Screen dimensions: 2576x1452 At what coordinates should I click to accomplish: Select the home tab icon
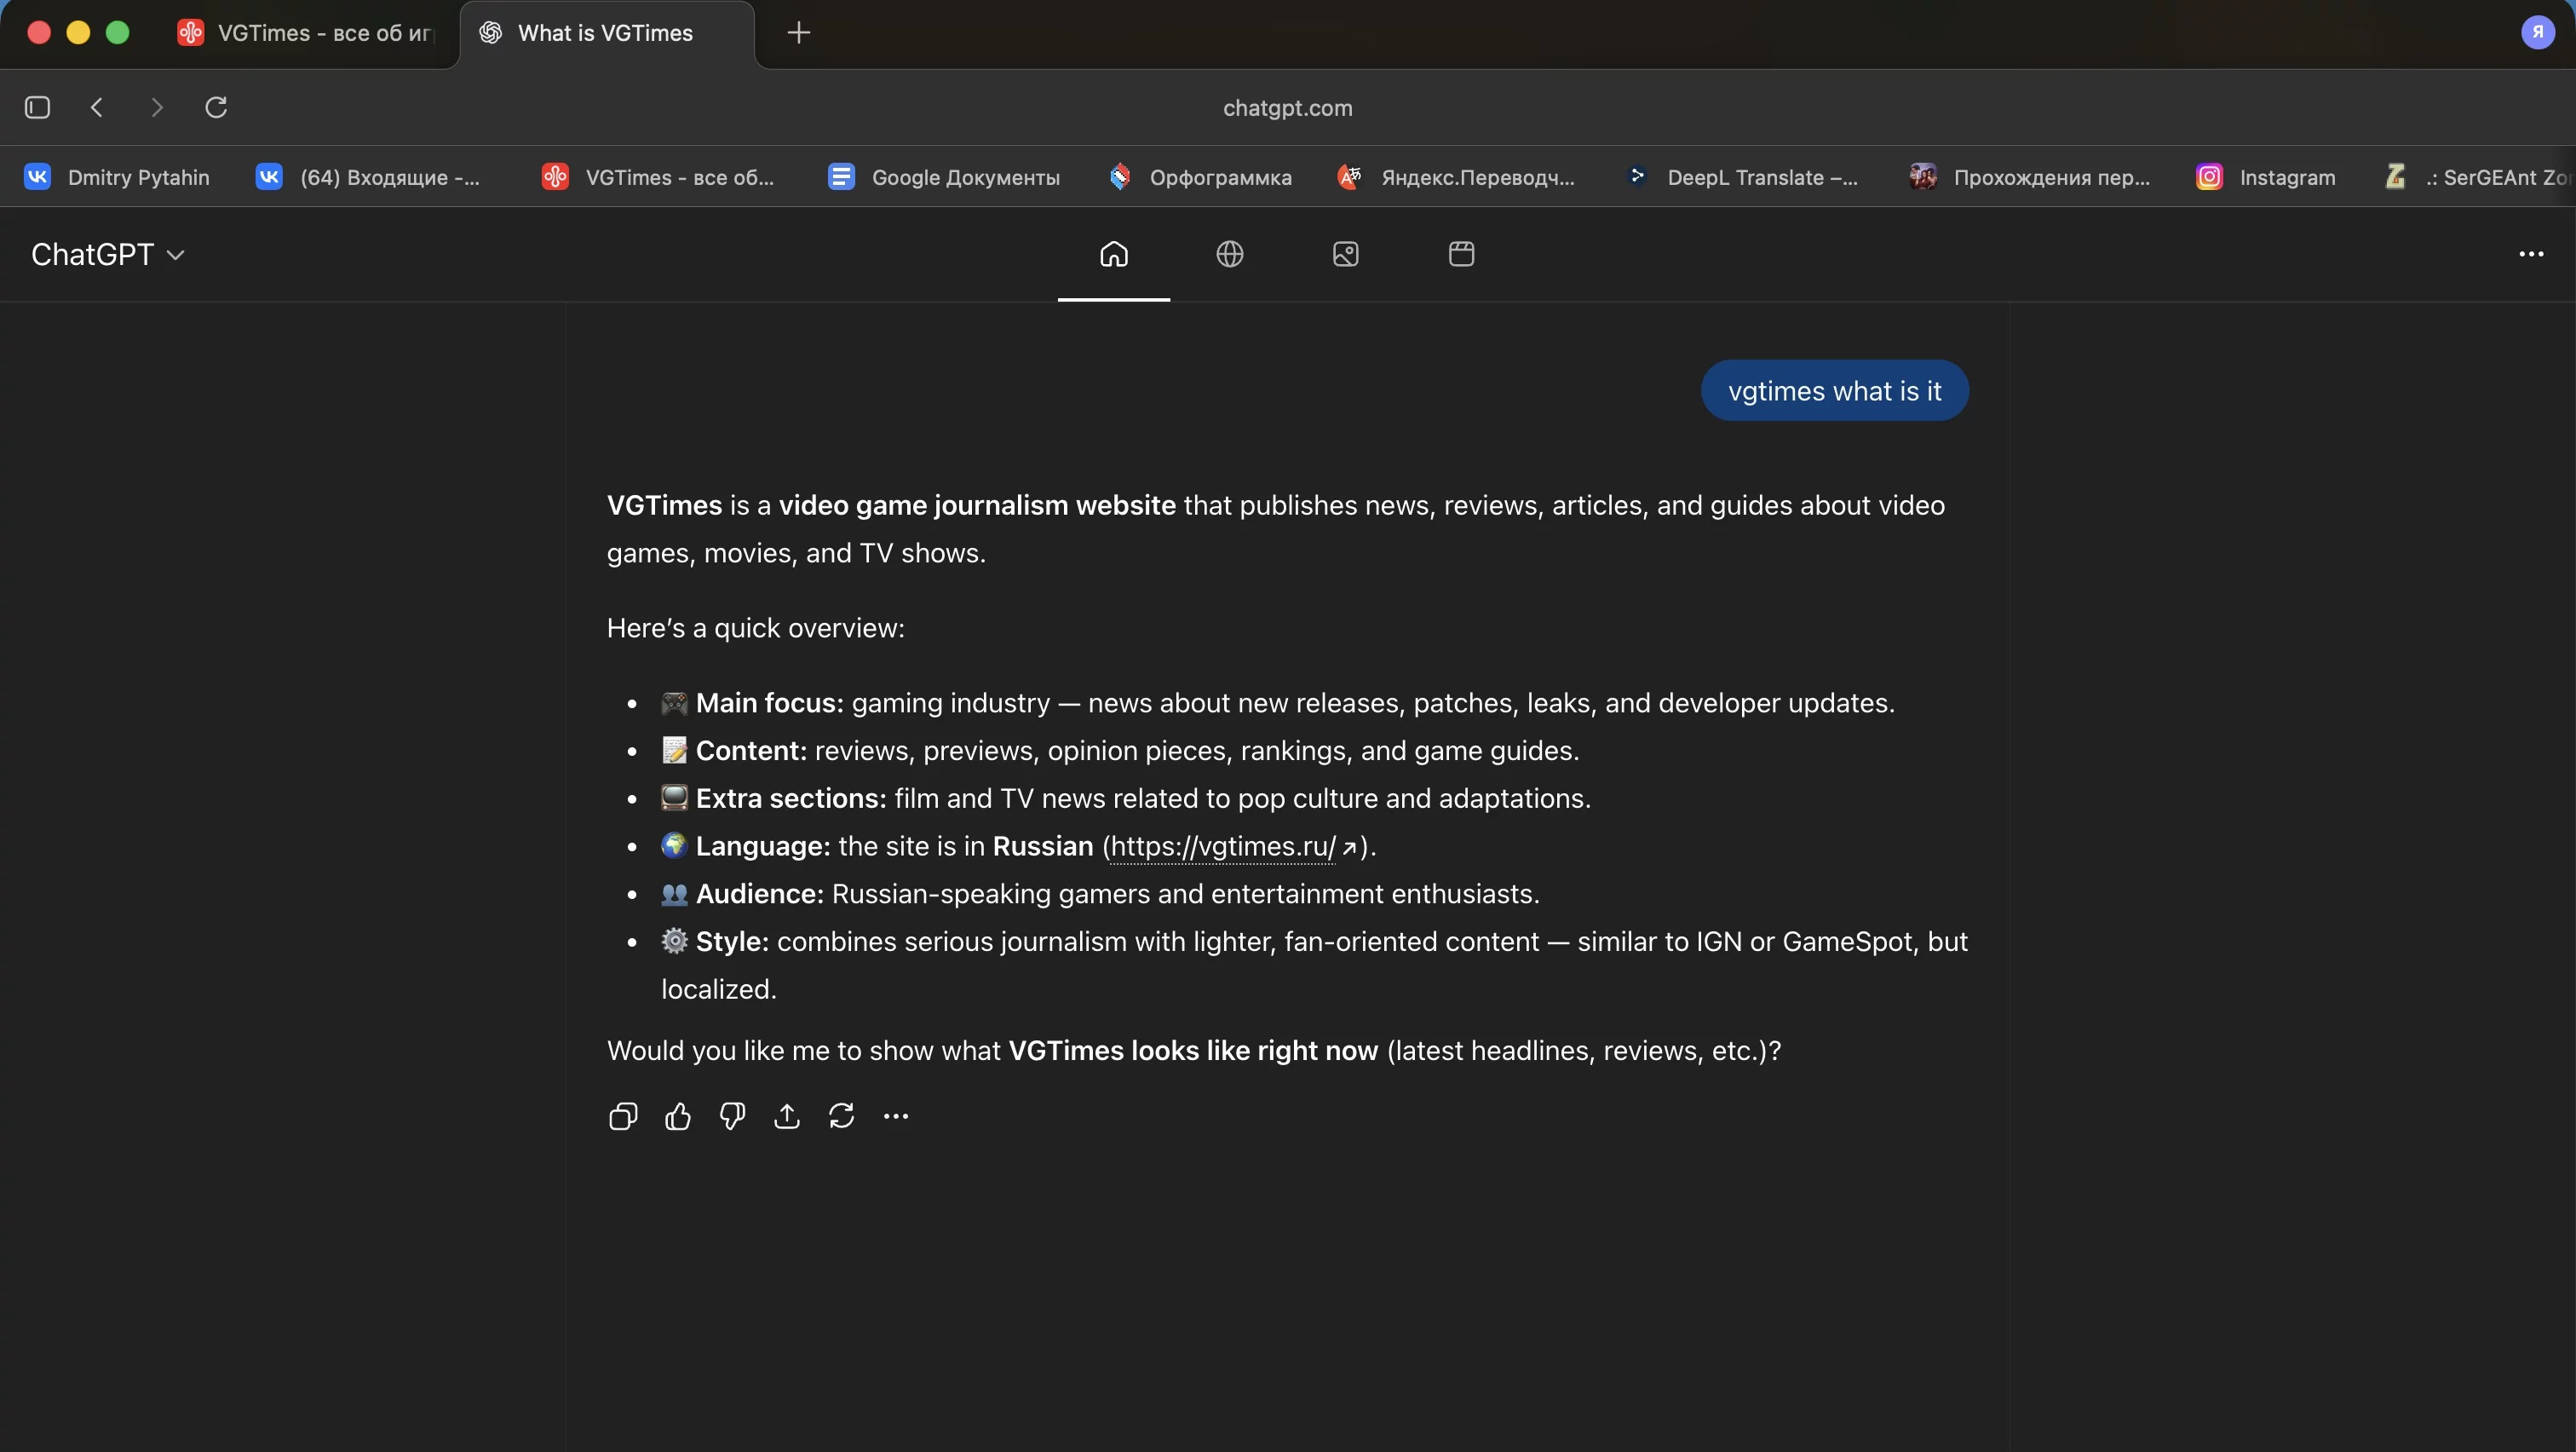[x=1113, y=254]
